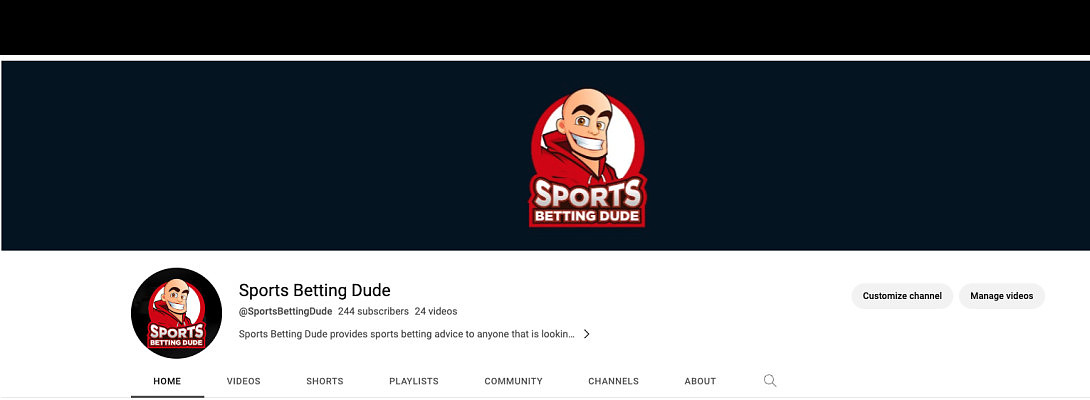Expand the channel description chevron arrow
Viewport: 1090px width, 400px height.
point(587,334)
